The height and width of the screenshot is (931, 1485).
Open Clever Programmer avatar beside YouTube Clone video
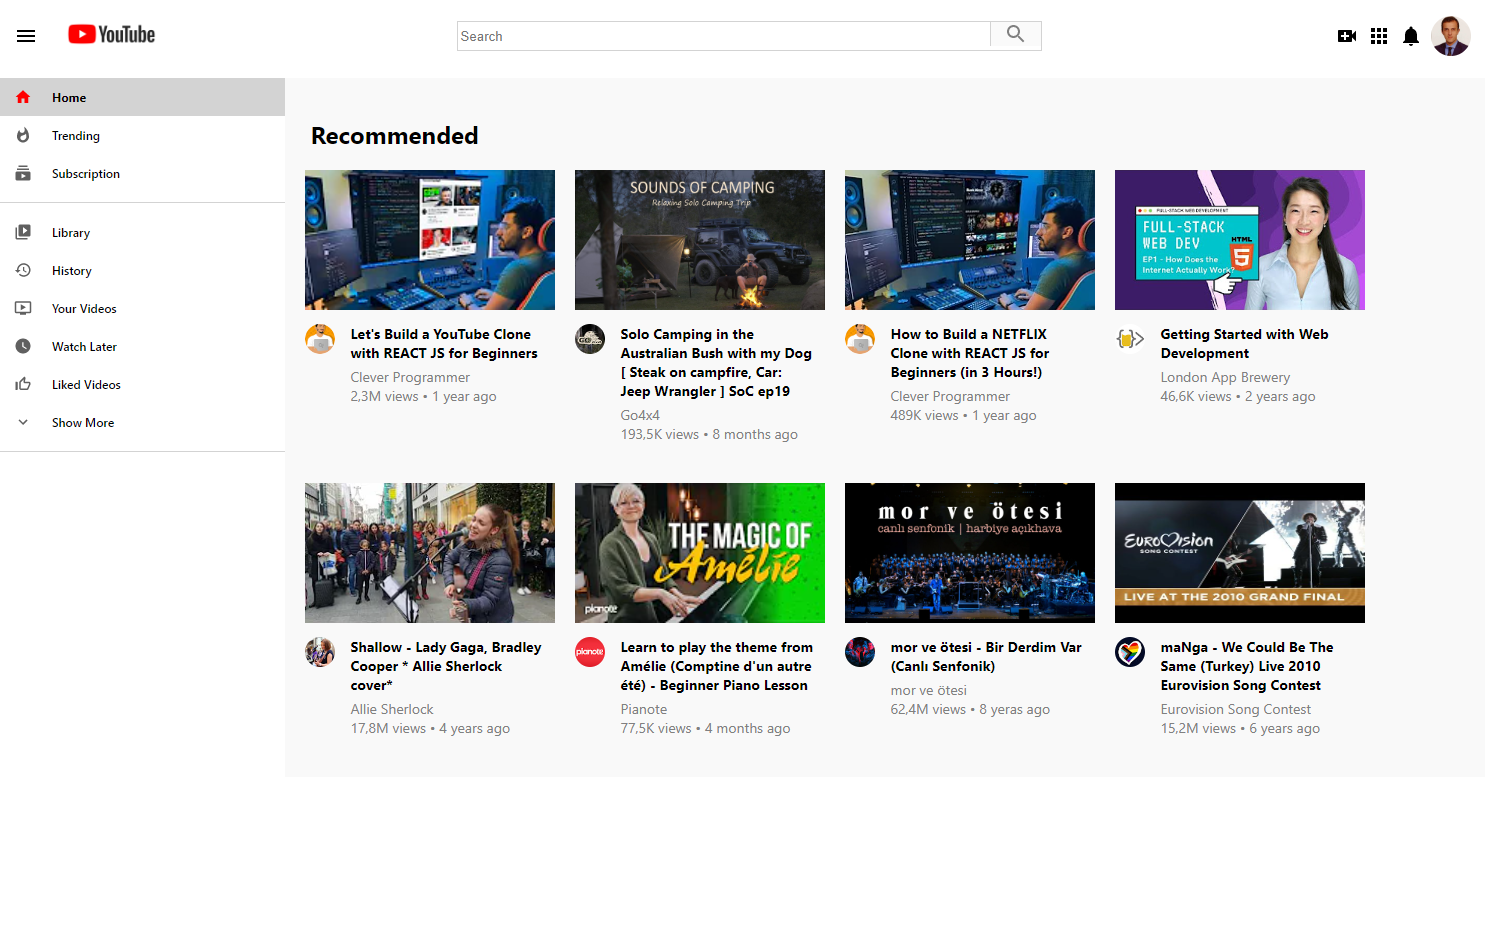pos(320,339)
